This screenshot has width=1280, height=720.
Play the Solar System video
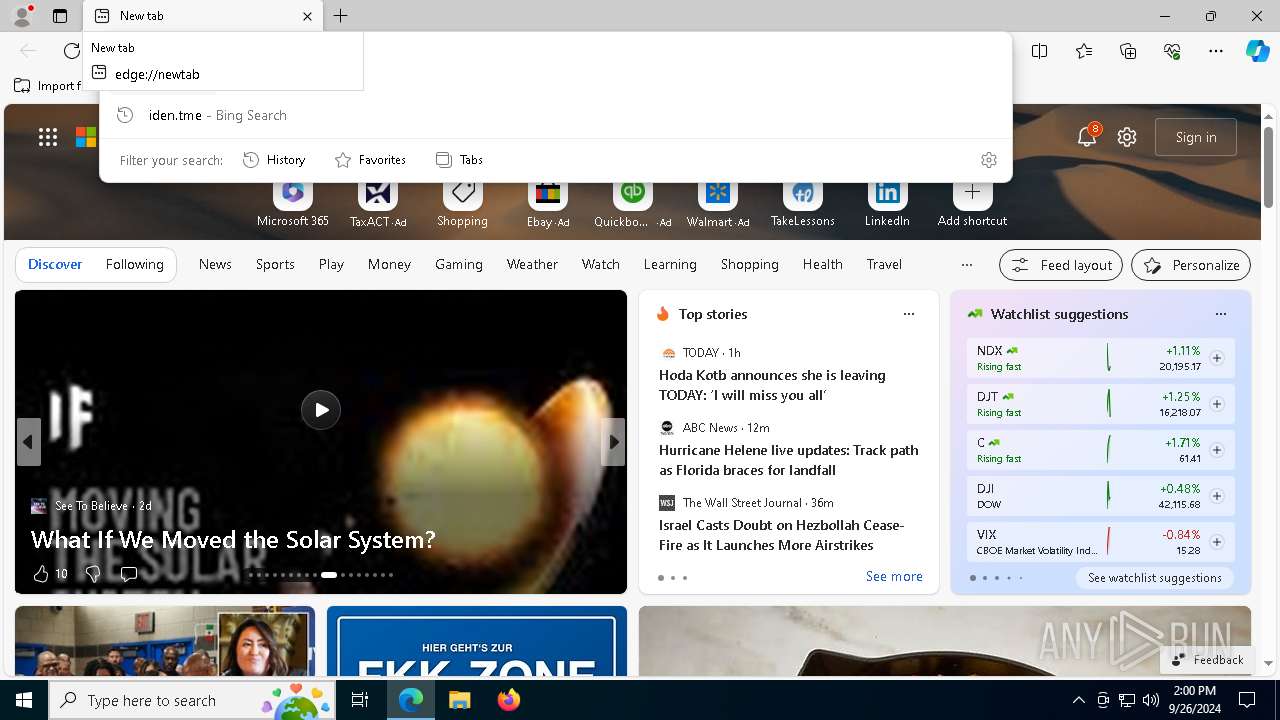coord(321,410)
